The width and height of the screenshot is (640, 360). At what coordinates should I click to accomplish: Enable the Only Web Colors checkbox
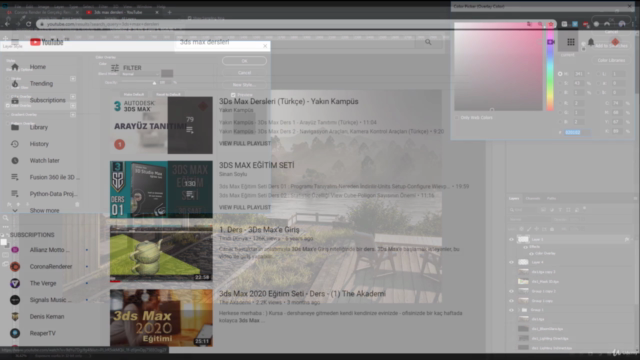tap(457, 118)
